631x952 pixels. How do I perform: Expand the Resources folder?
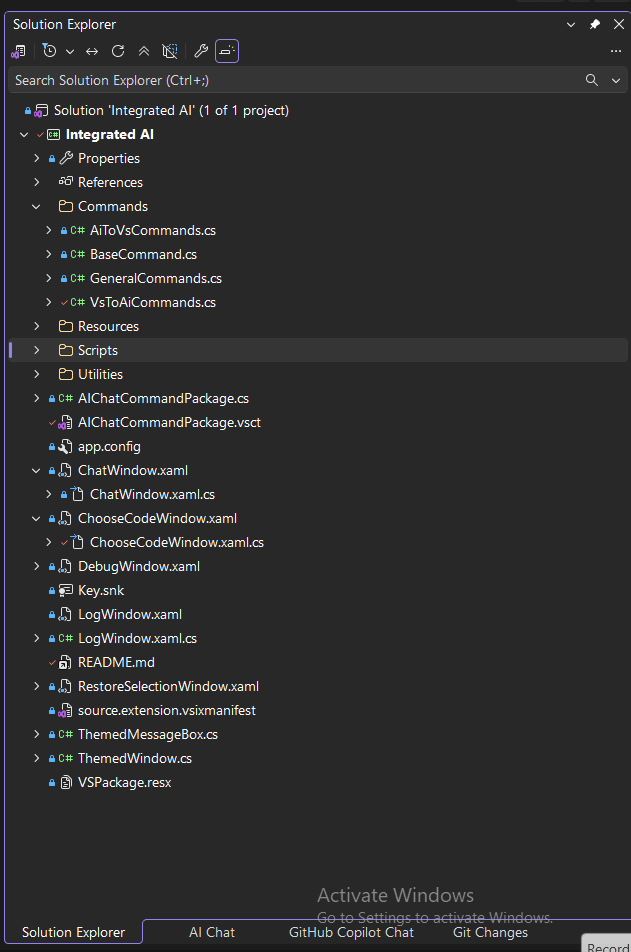click(36, 326)
